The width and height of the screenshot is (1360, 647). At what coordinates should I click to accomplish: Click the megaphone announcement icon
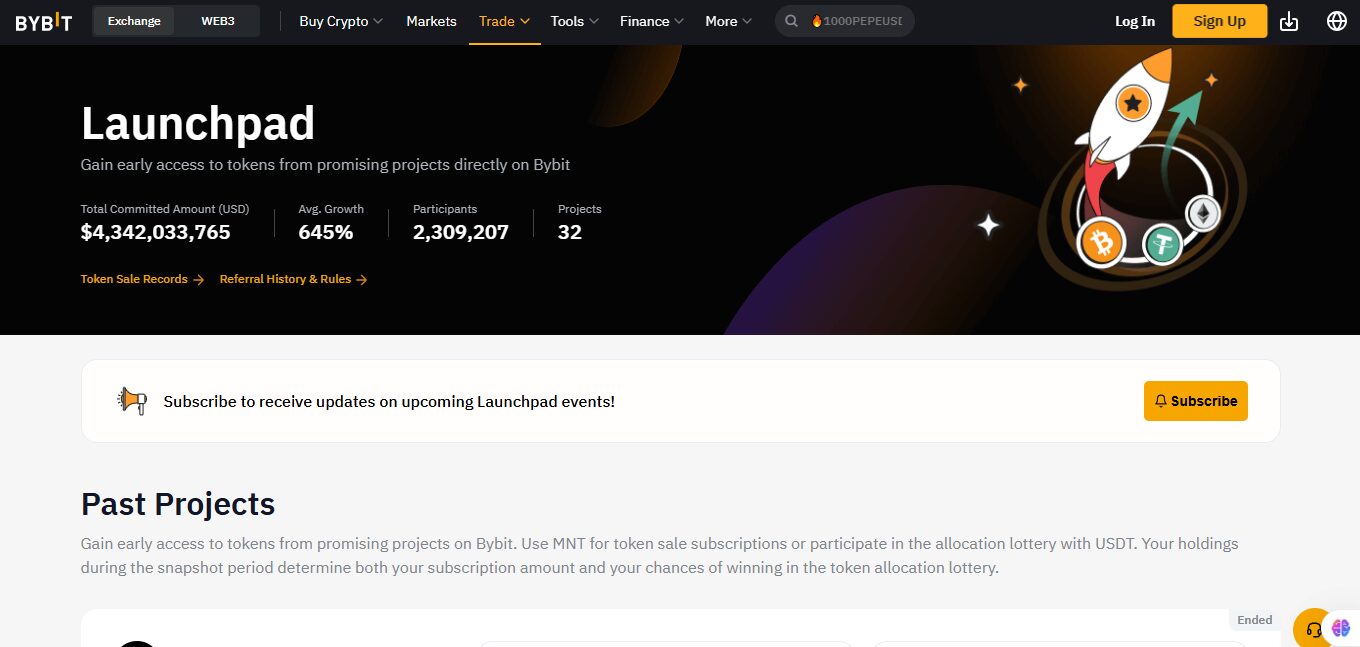point(132,401)
